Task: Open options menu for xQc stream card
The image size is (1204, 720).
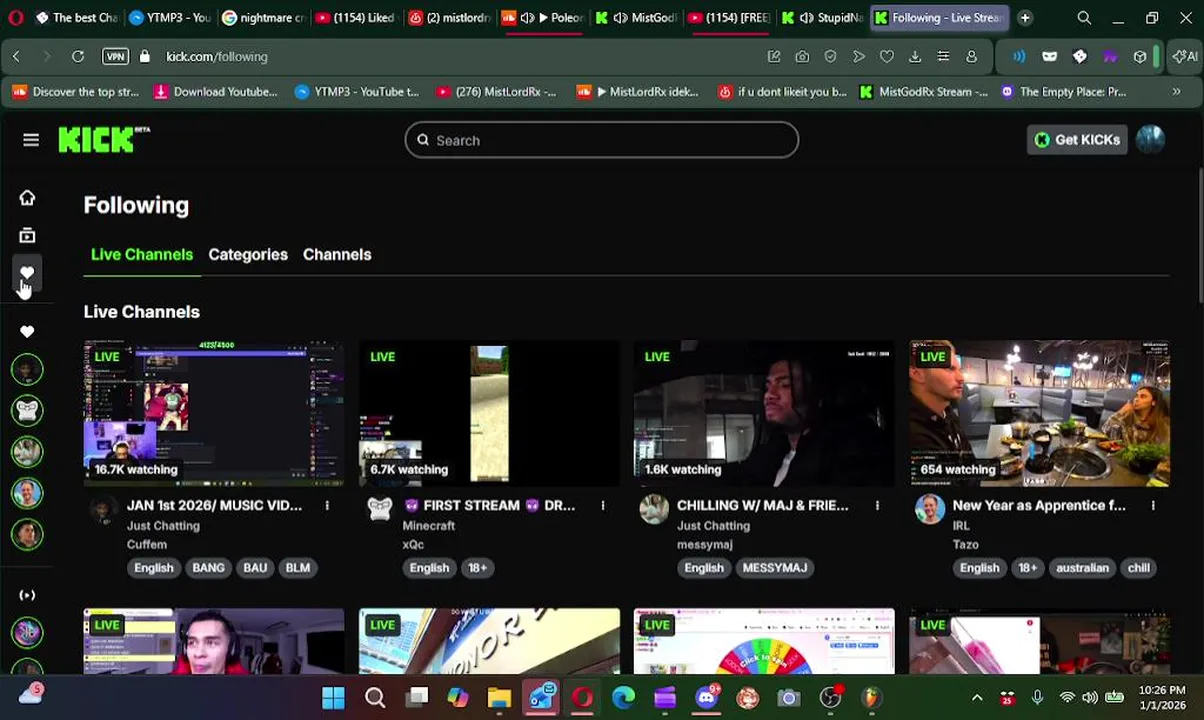Action: pos(602,506)
